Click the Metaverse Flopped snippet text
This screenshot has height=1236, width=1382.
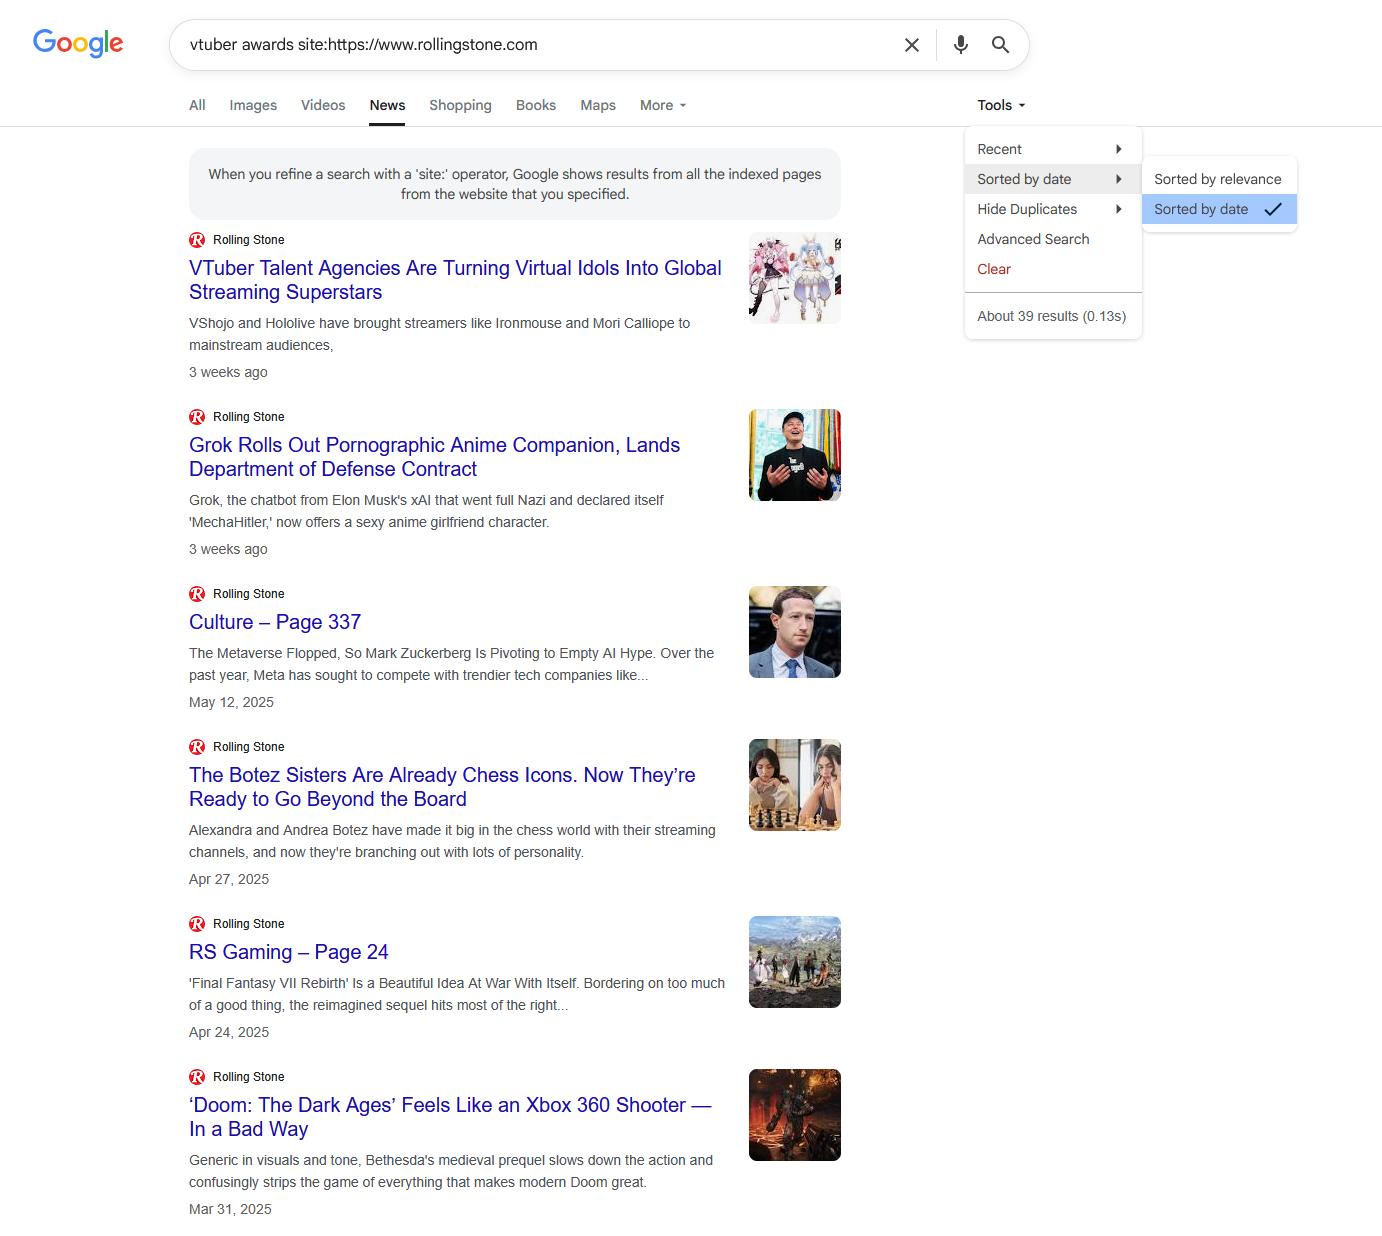click(x=452, y=664)
